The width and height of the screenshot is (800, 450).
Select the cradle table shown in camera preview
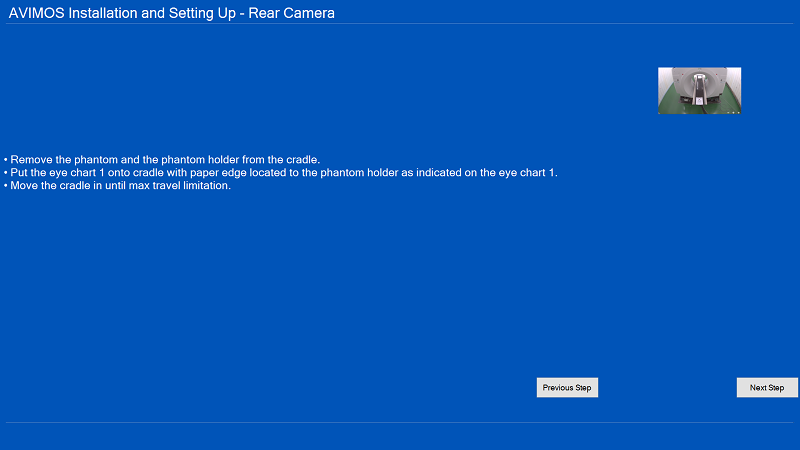[700, 93]
